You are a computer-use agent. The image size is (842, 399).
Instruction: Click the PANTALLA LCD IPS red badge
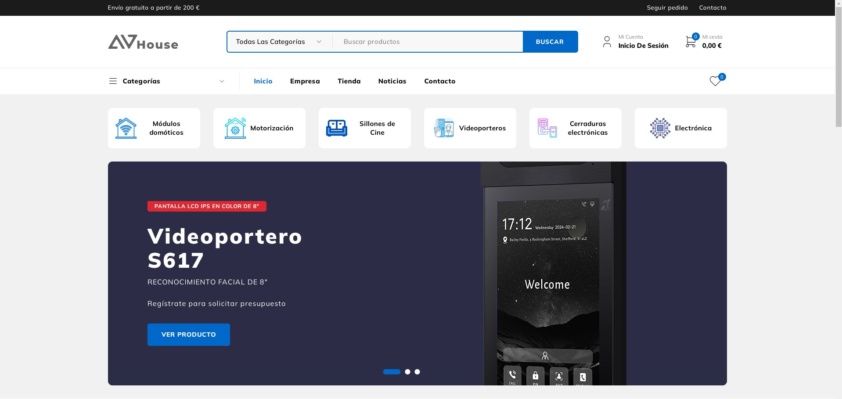[207, 206]
